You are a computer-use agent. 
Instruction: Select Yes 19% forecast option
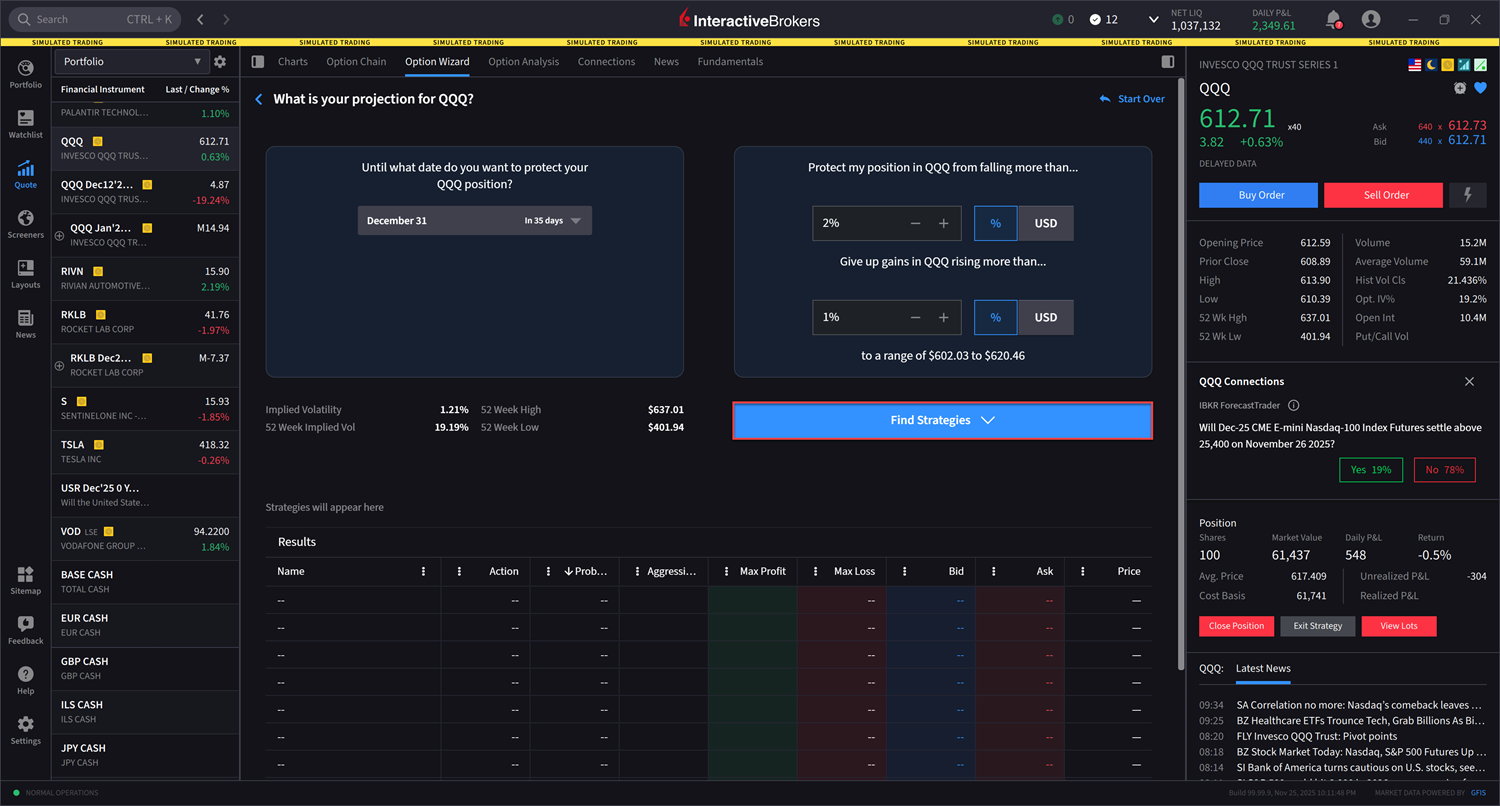[1371, 470]
